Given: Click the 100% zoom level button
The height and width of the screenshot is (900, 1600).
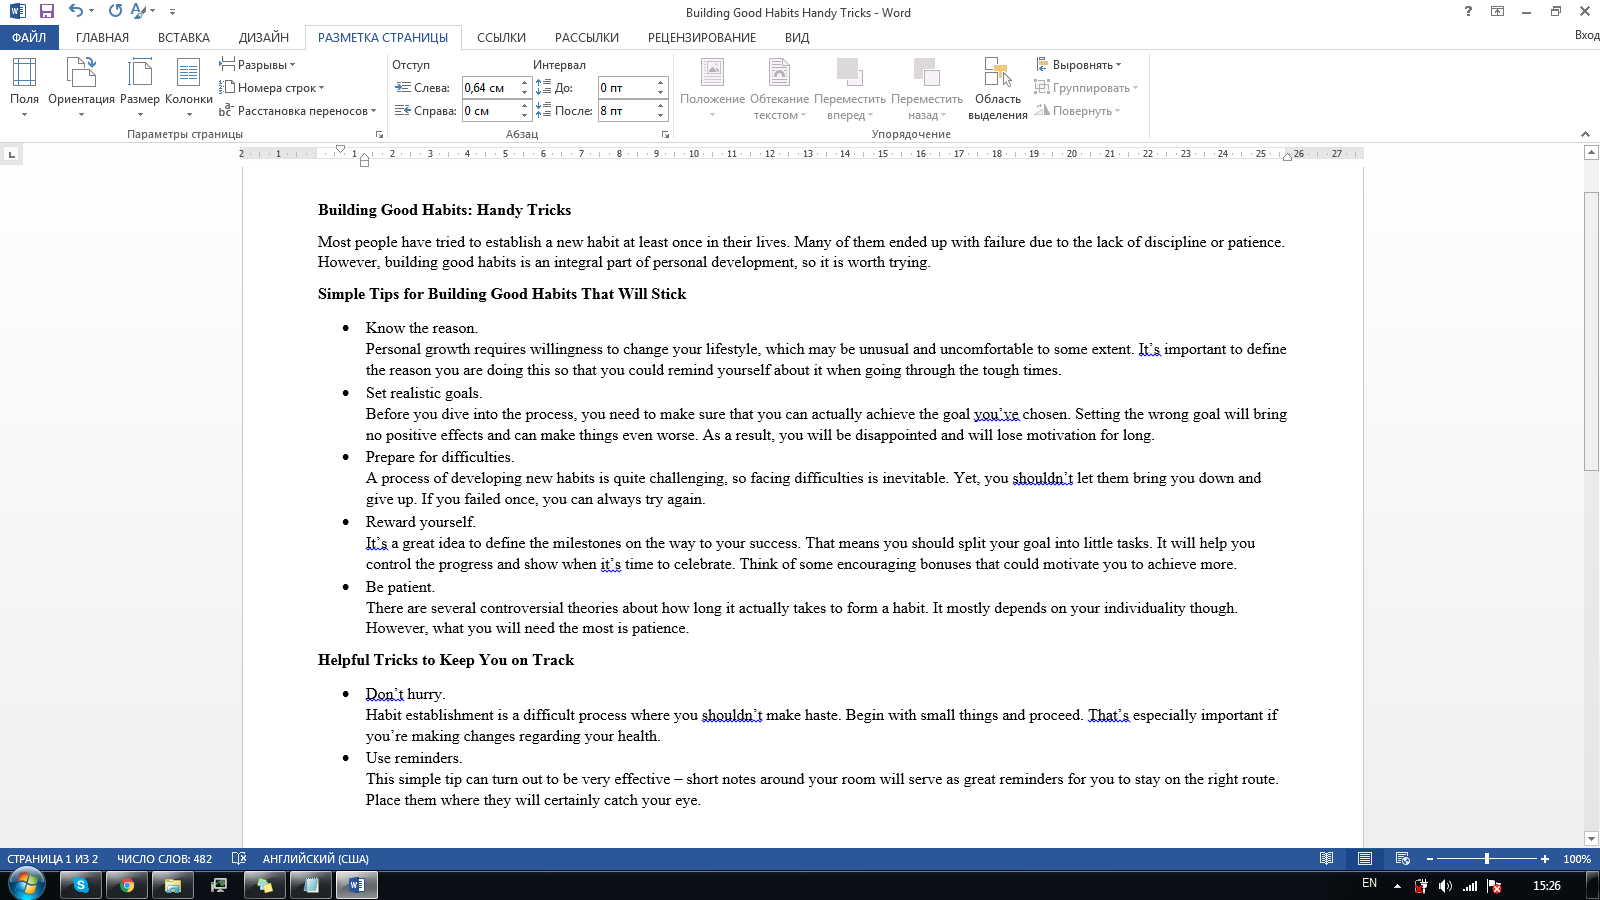Looking at the screenshot, I should (1577, 859).
